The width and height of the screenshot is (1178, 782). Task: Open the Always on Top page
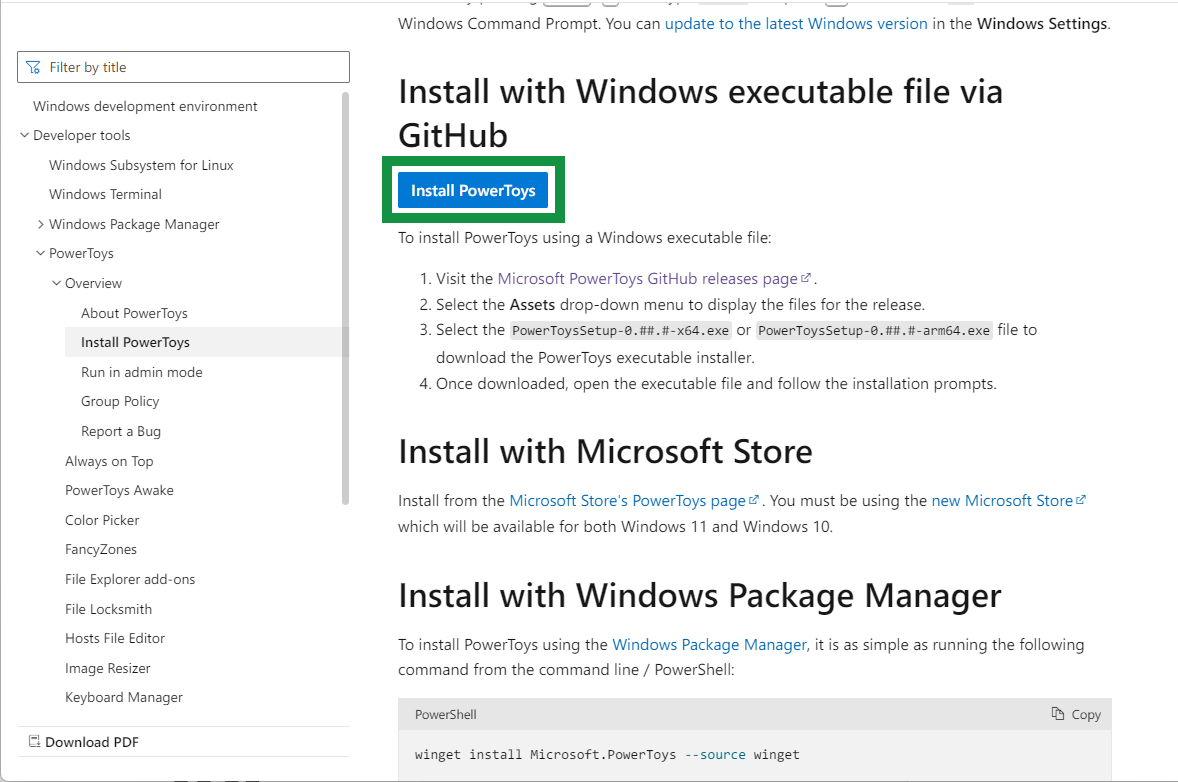[x=109, y=461]
